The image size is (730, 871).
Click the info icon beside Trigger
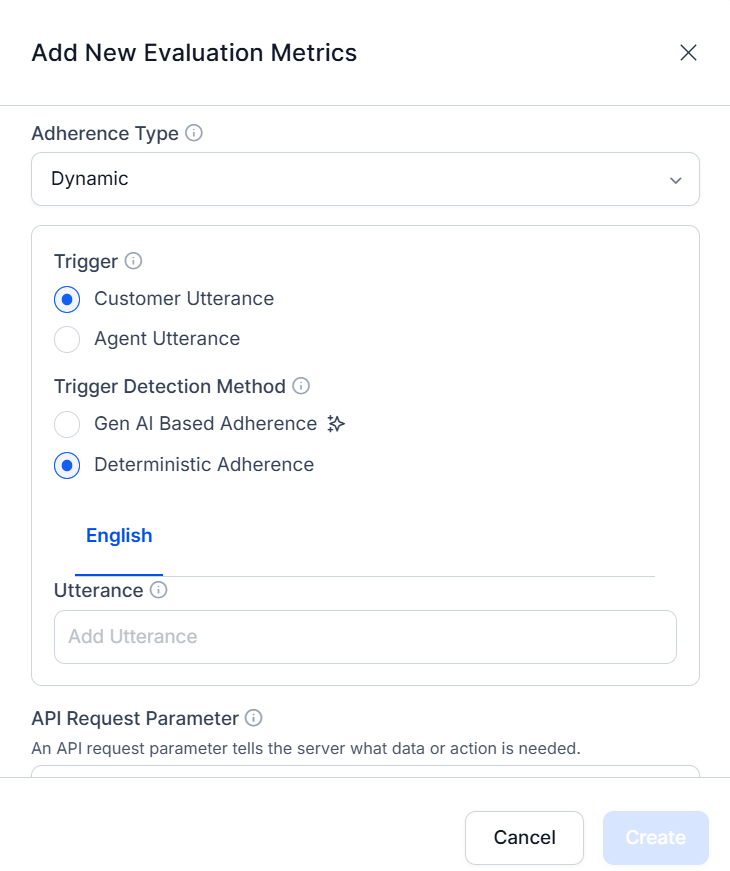tap(133, 261)
